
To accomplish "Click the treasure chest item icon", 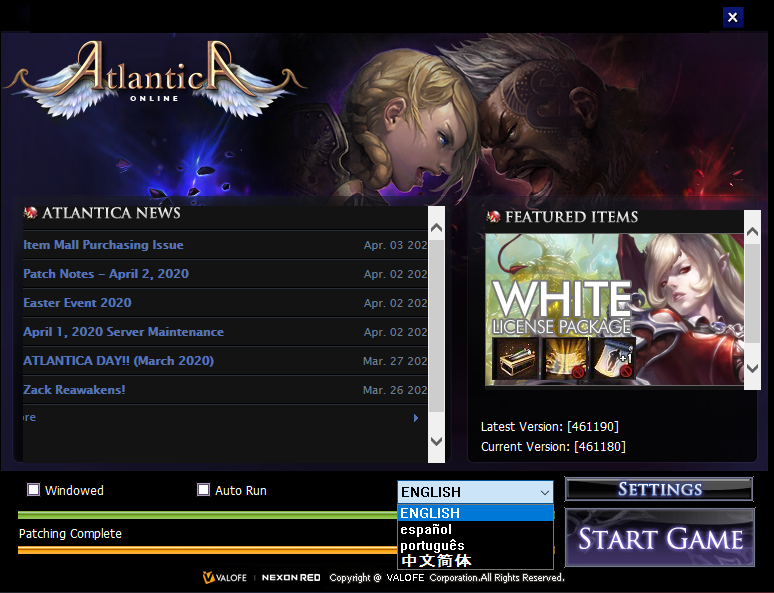I will click(x=515, y=359).
